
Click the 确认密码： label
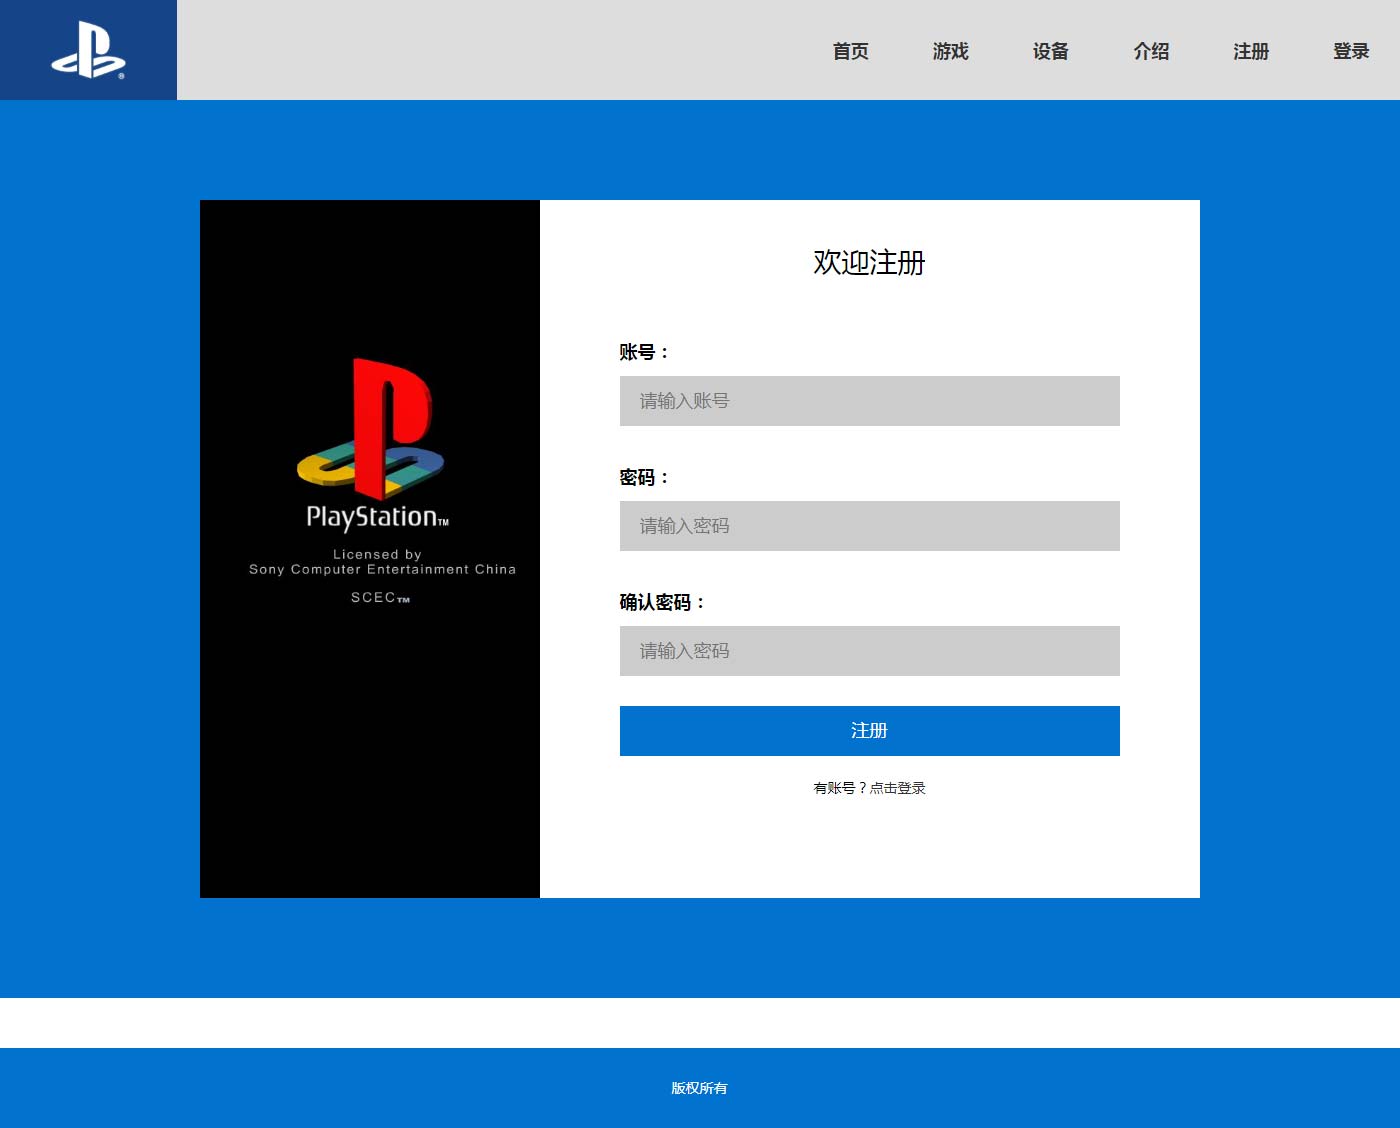[663, 602]
